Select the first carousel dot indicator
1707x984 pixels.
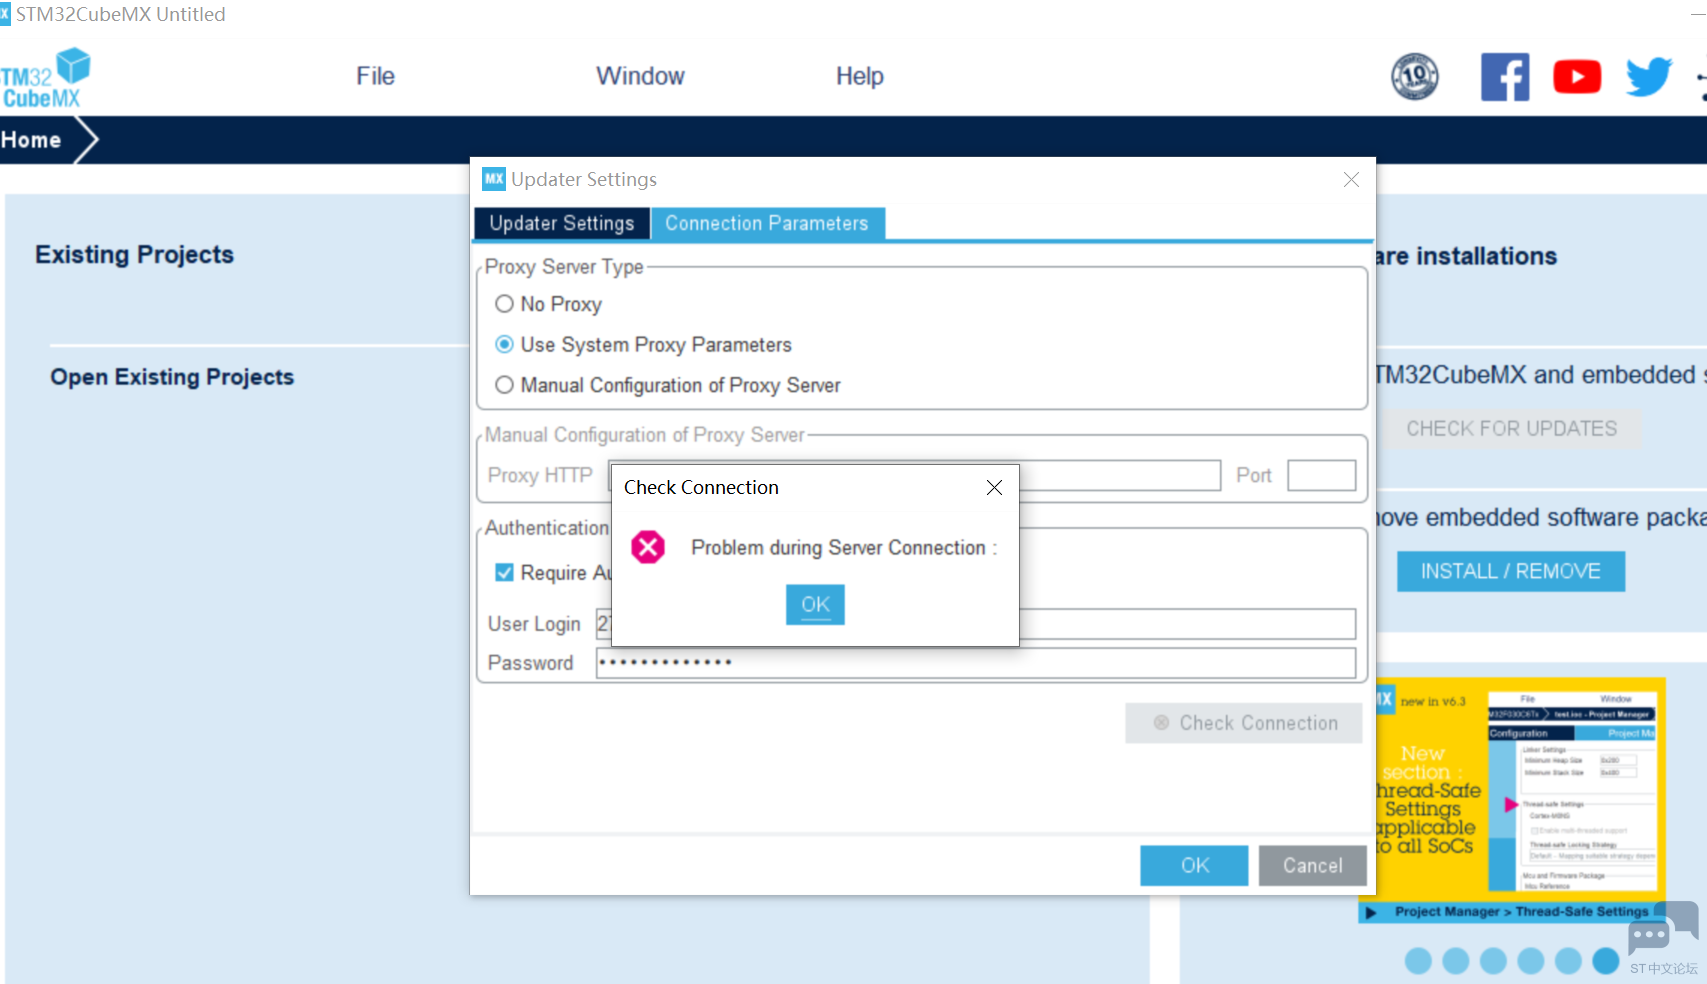click(x=1418, y=961)
